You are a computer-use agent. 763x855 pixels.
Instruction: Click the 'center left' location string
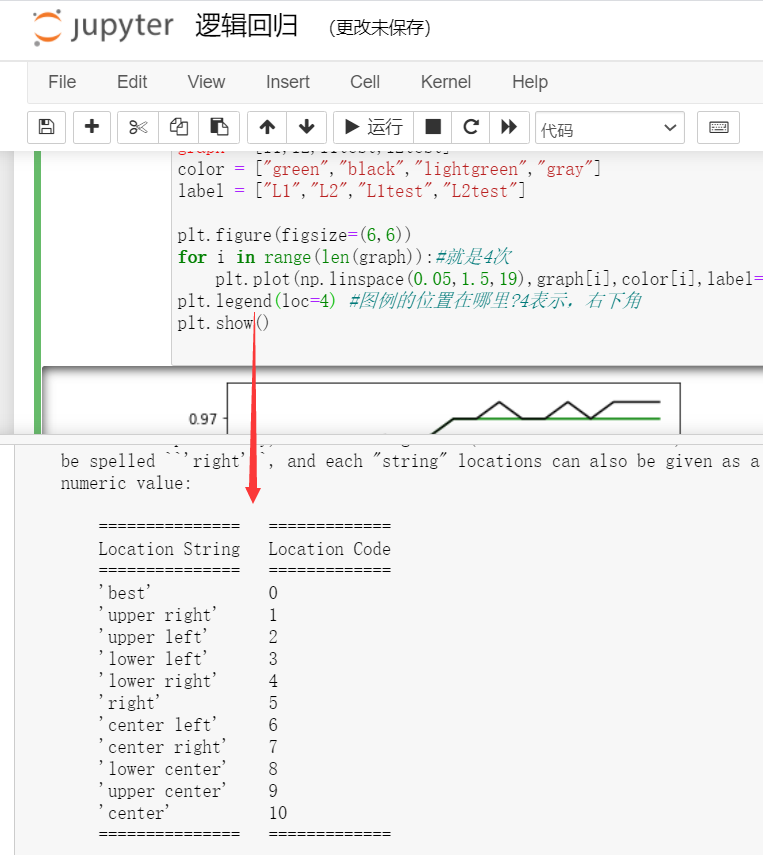coord(158,725)
